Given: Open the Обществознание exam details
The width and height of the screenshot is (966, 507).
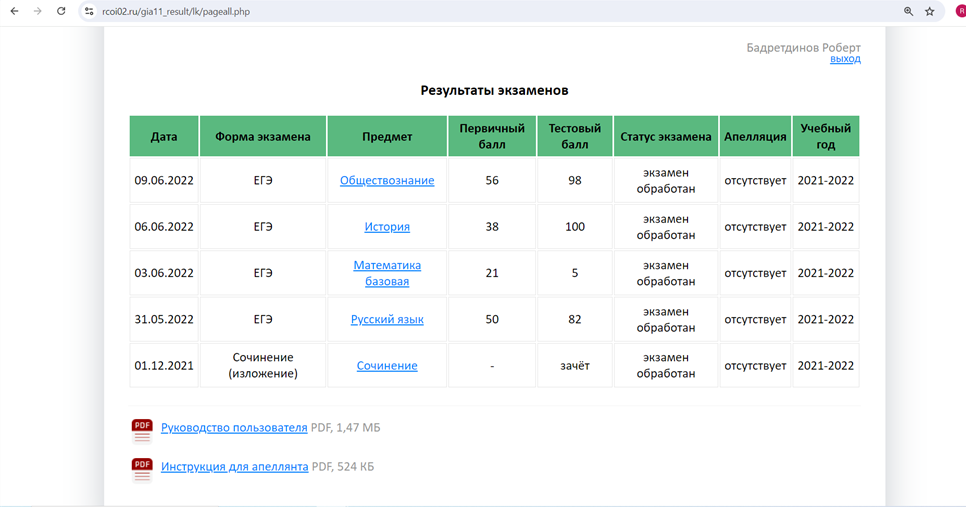Looking at the screenshot, I should point(387,180).
